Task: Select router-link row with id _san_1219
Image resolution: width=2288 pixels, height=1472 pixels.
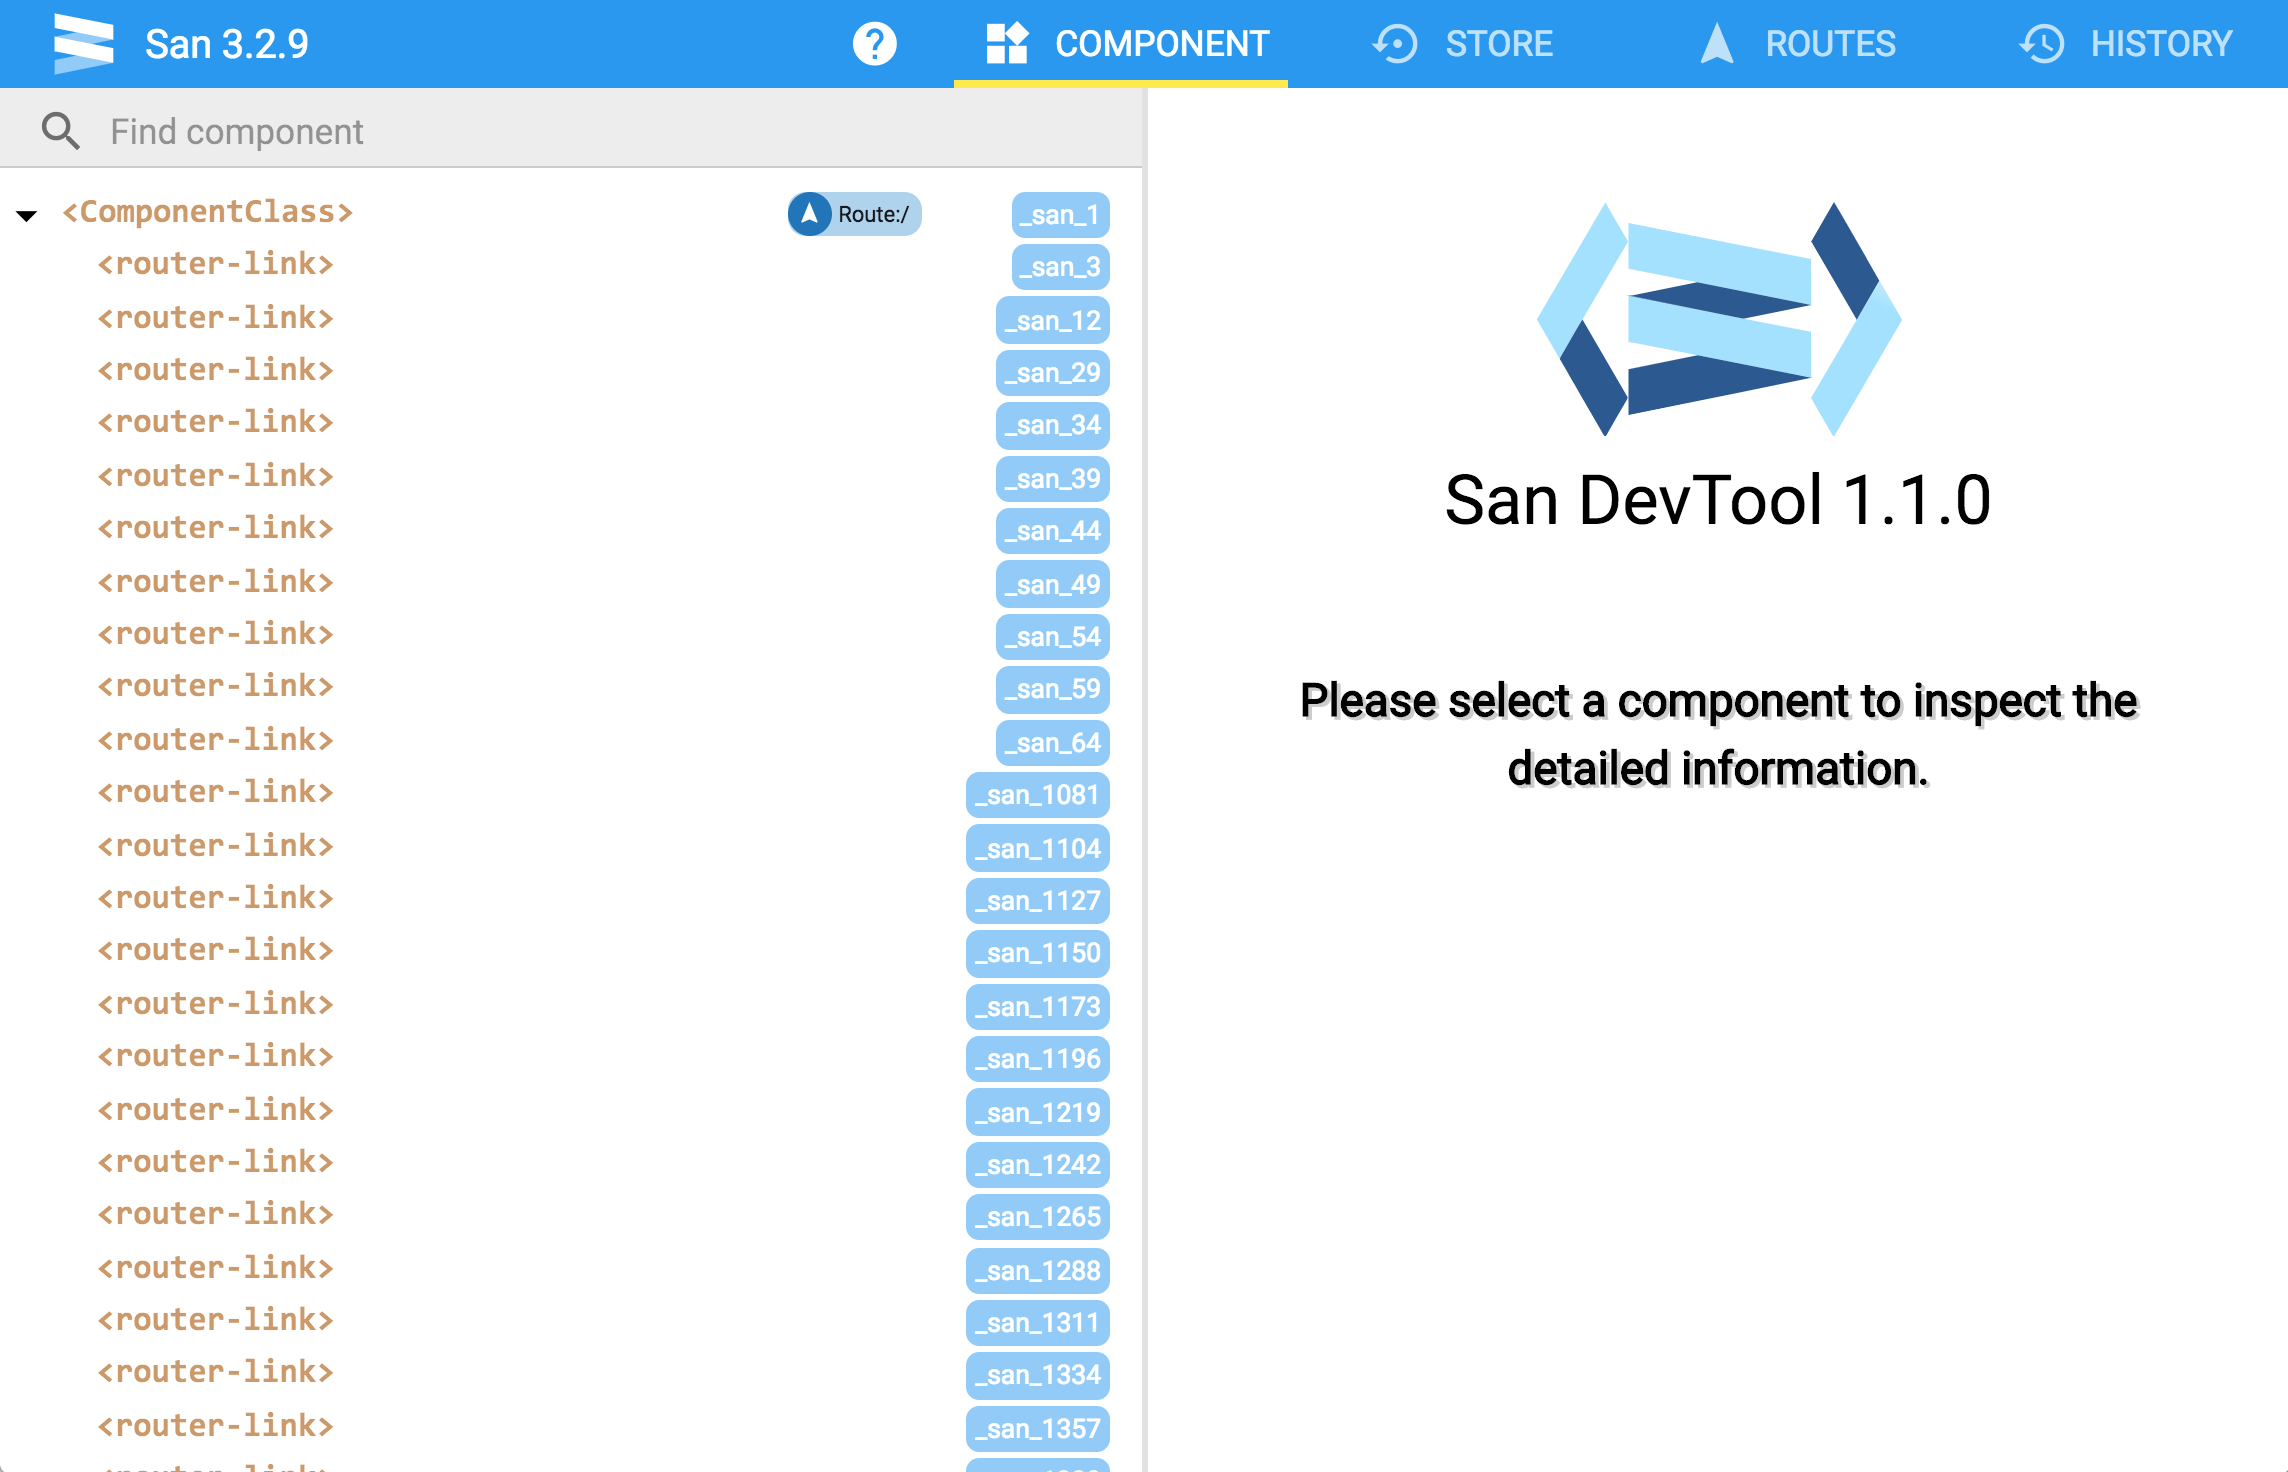Action: (x=570, y=1111)
